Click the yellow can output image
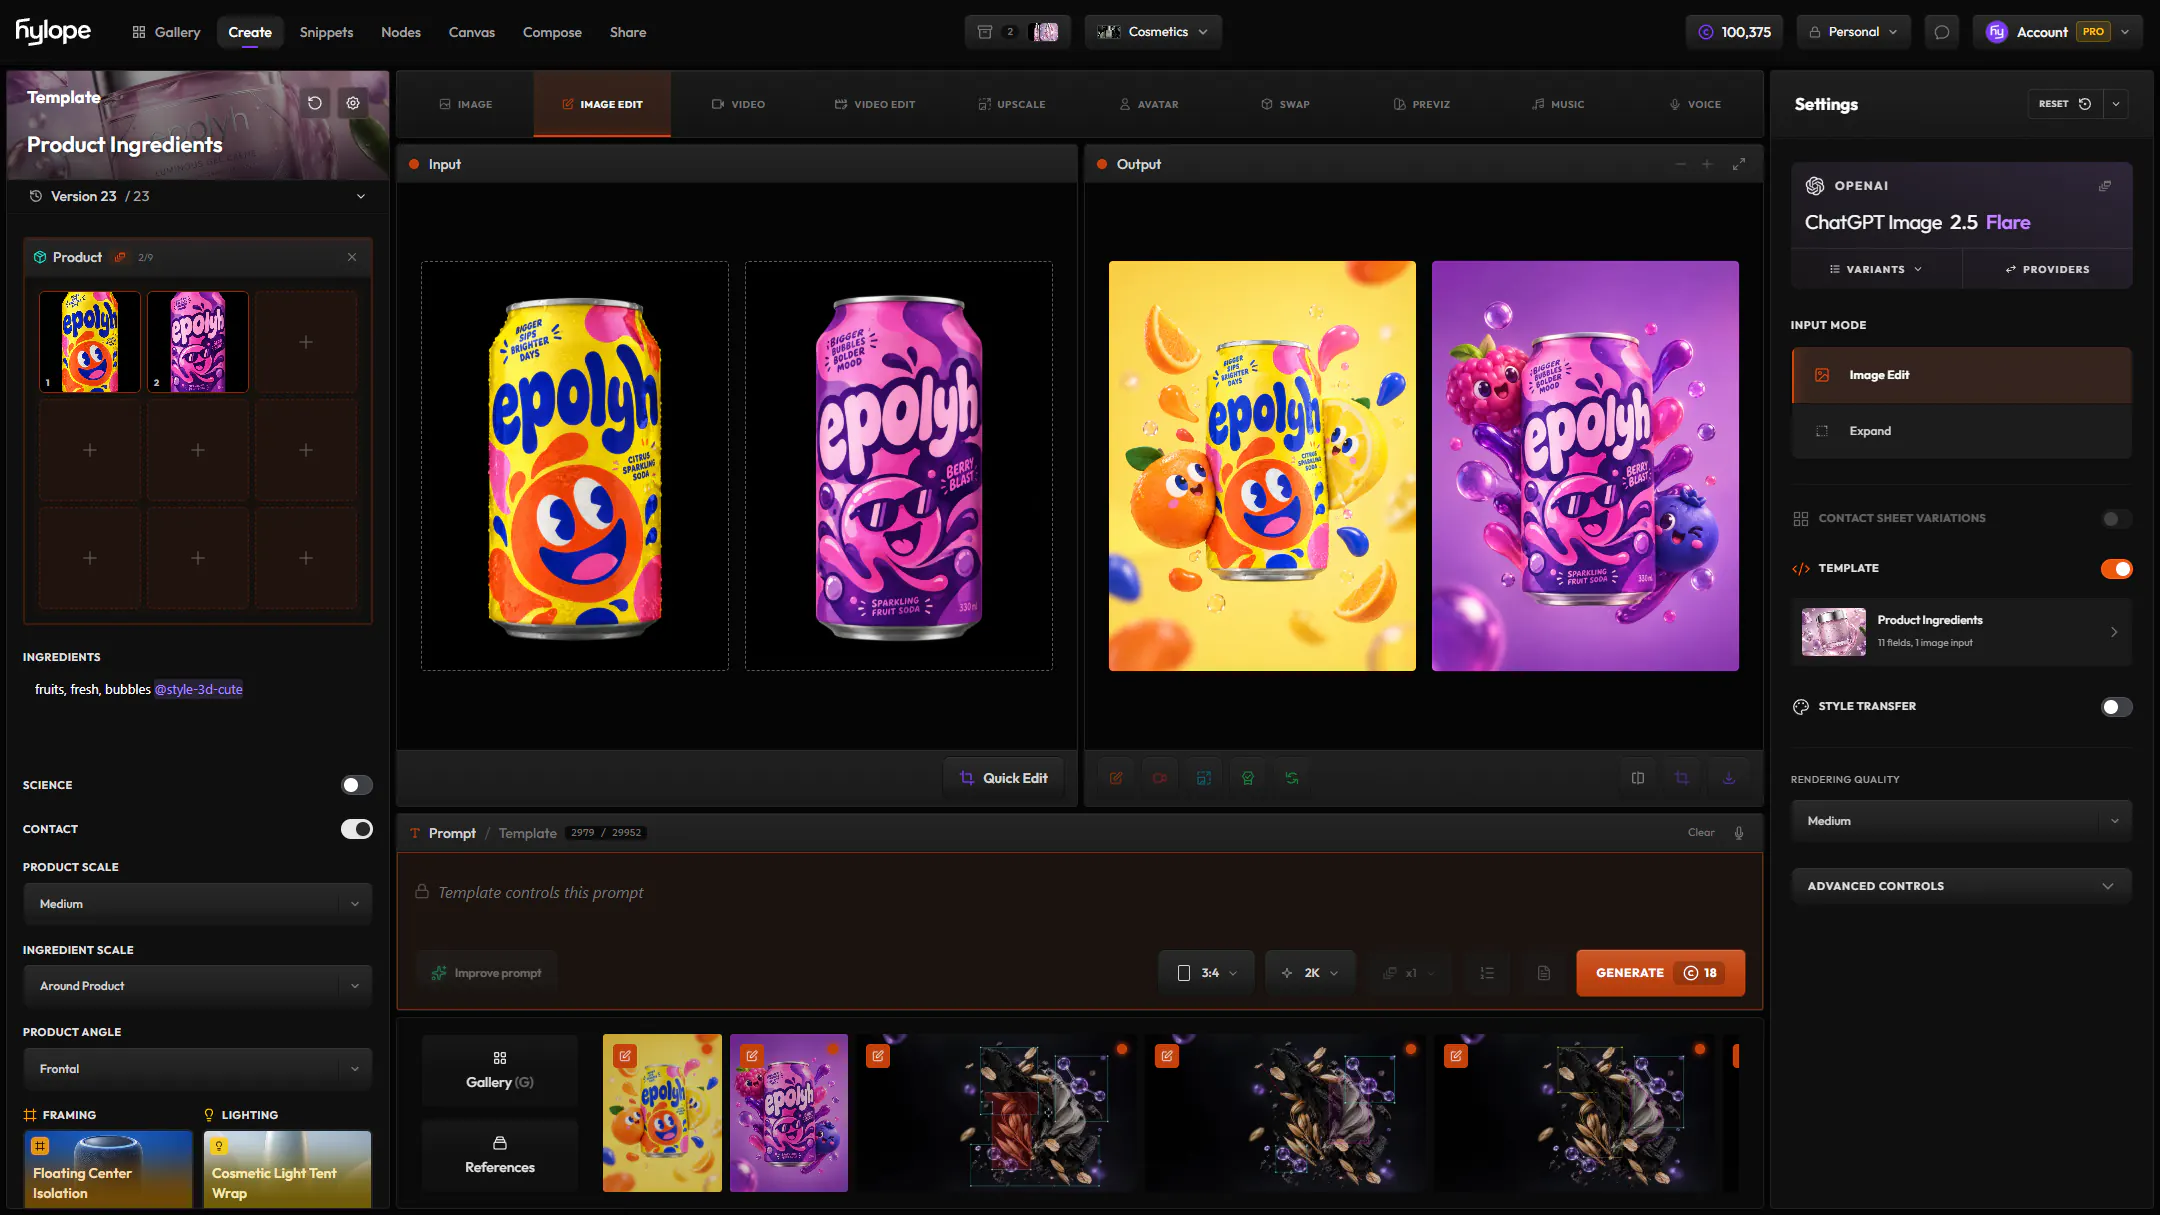 click(1262, 466)
